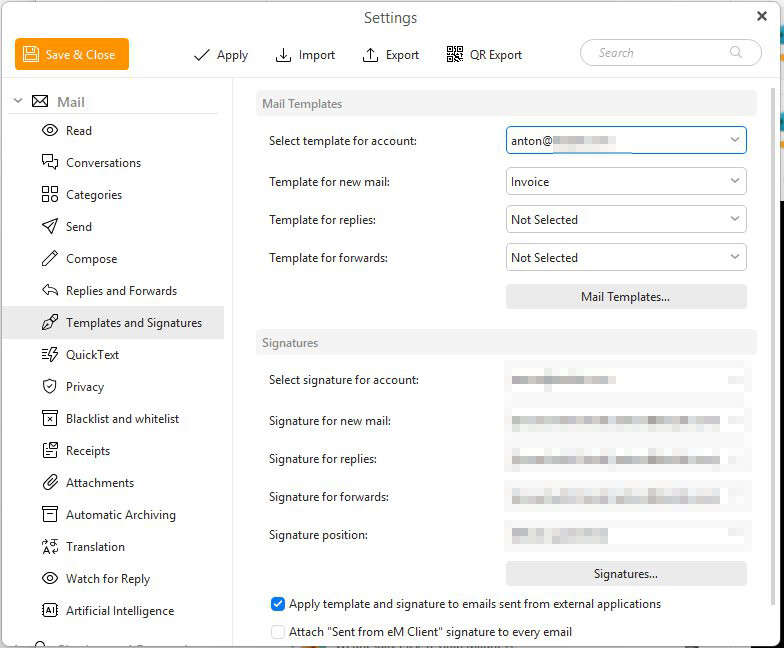The height and width of the screenshot is (648, 784).
Task: Select the Categories grid icon
Action: [x=50, y=195]
